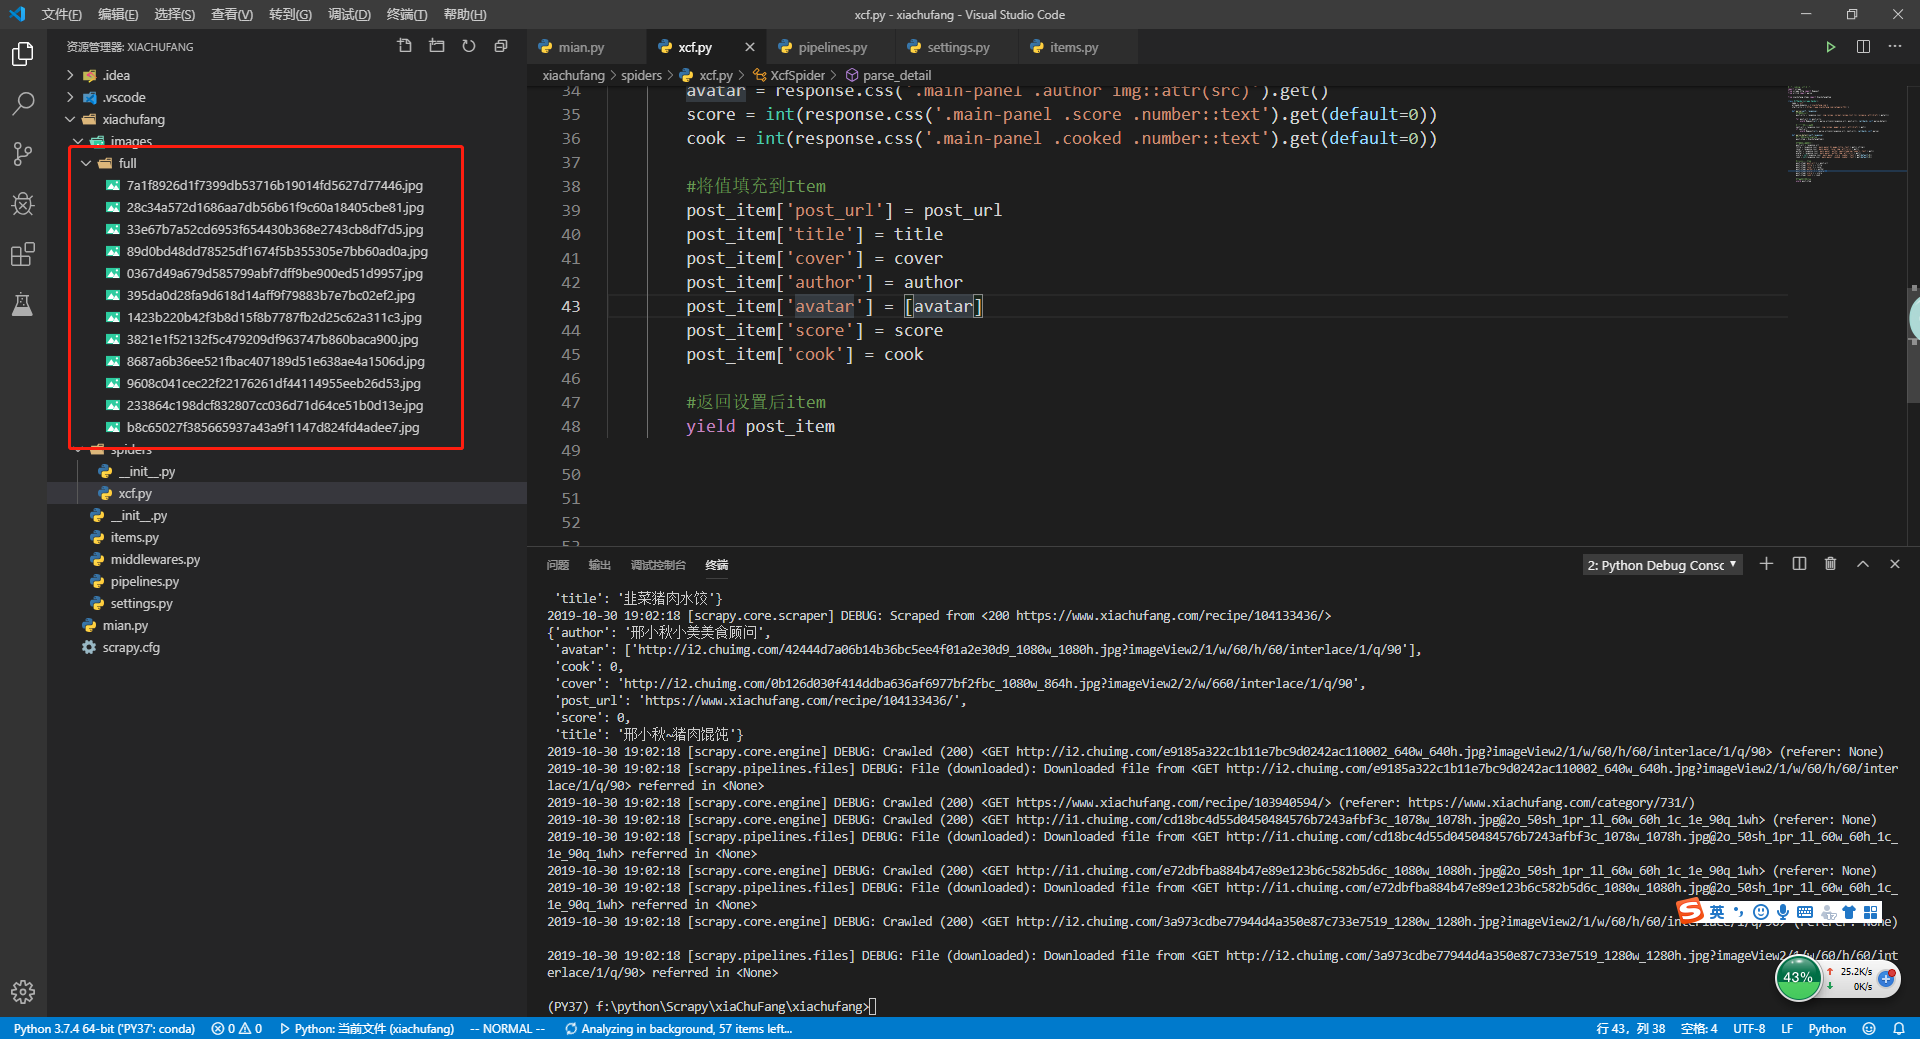The image size is (1920, 1039).
Task: Close the xcf.py editor tab
Action: click(750, 47)
